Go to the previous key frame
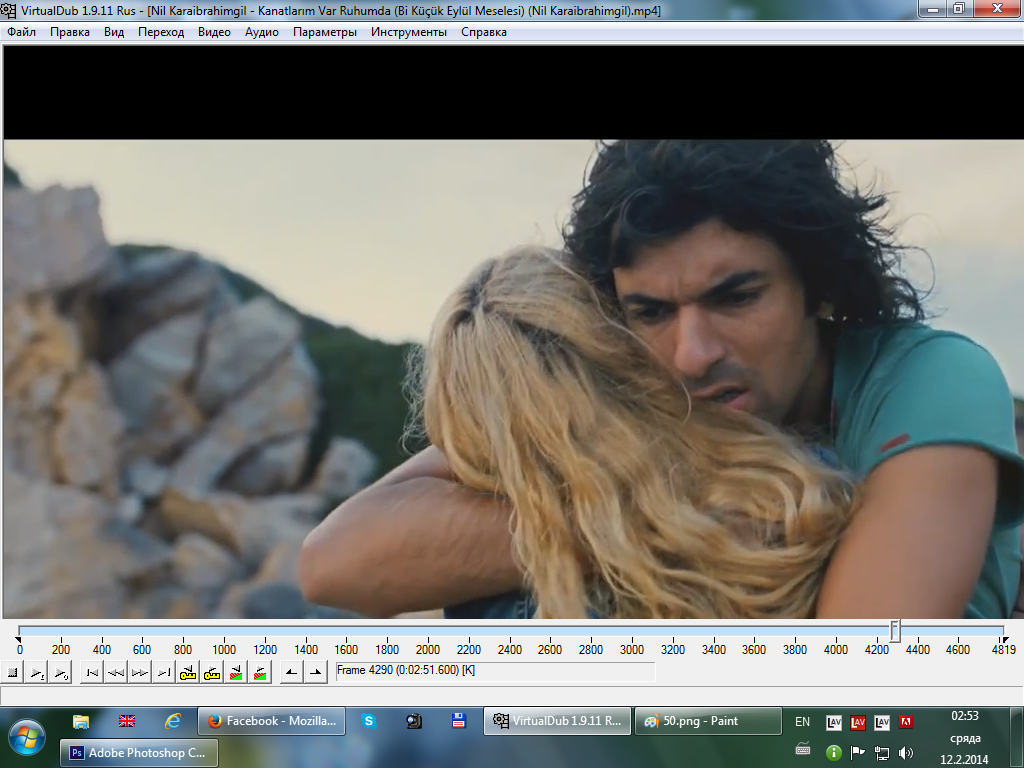The width and height of the screenshot is (1024, 768). 188,673
